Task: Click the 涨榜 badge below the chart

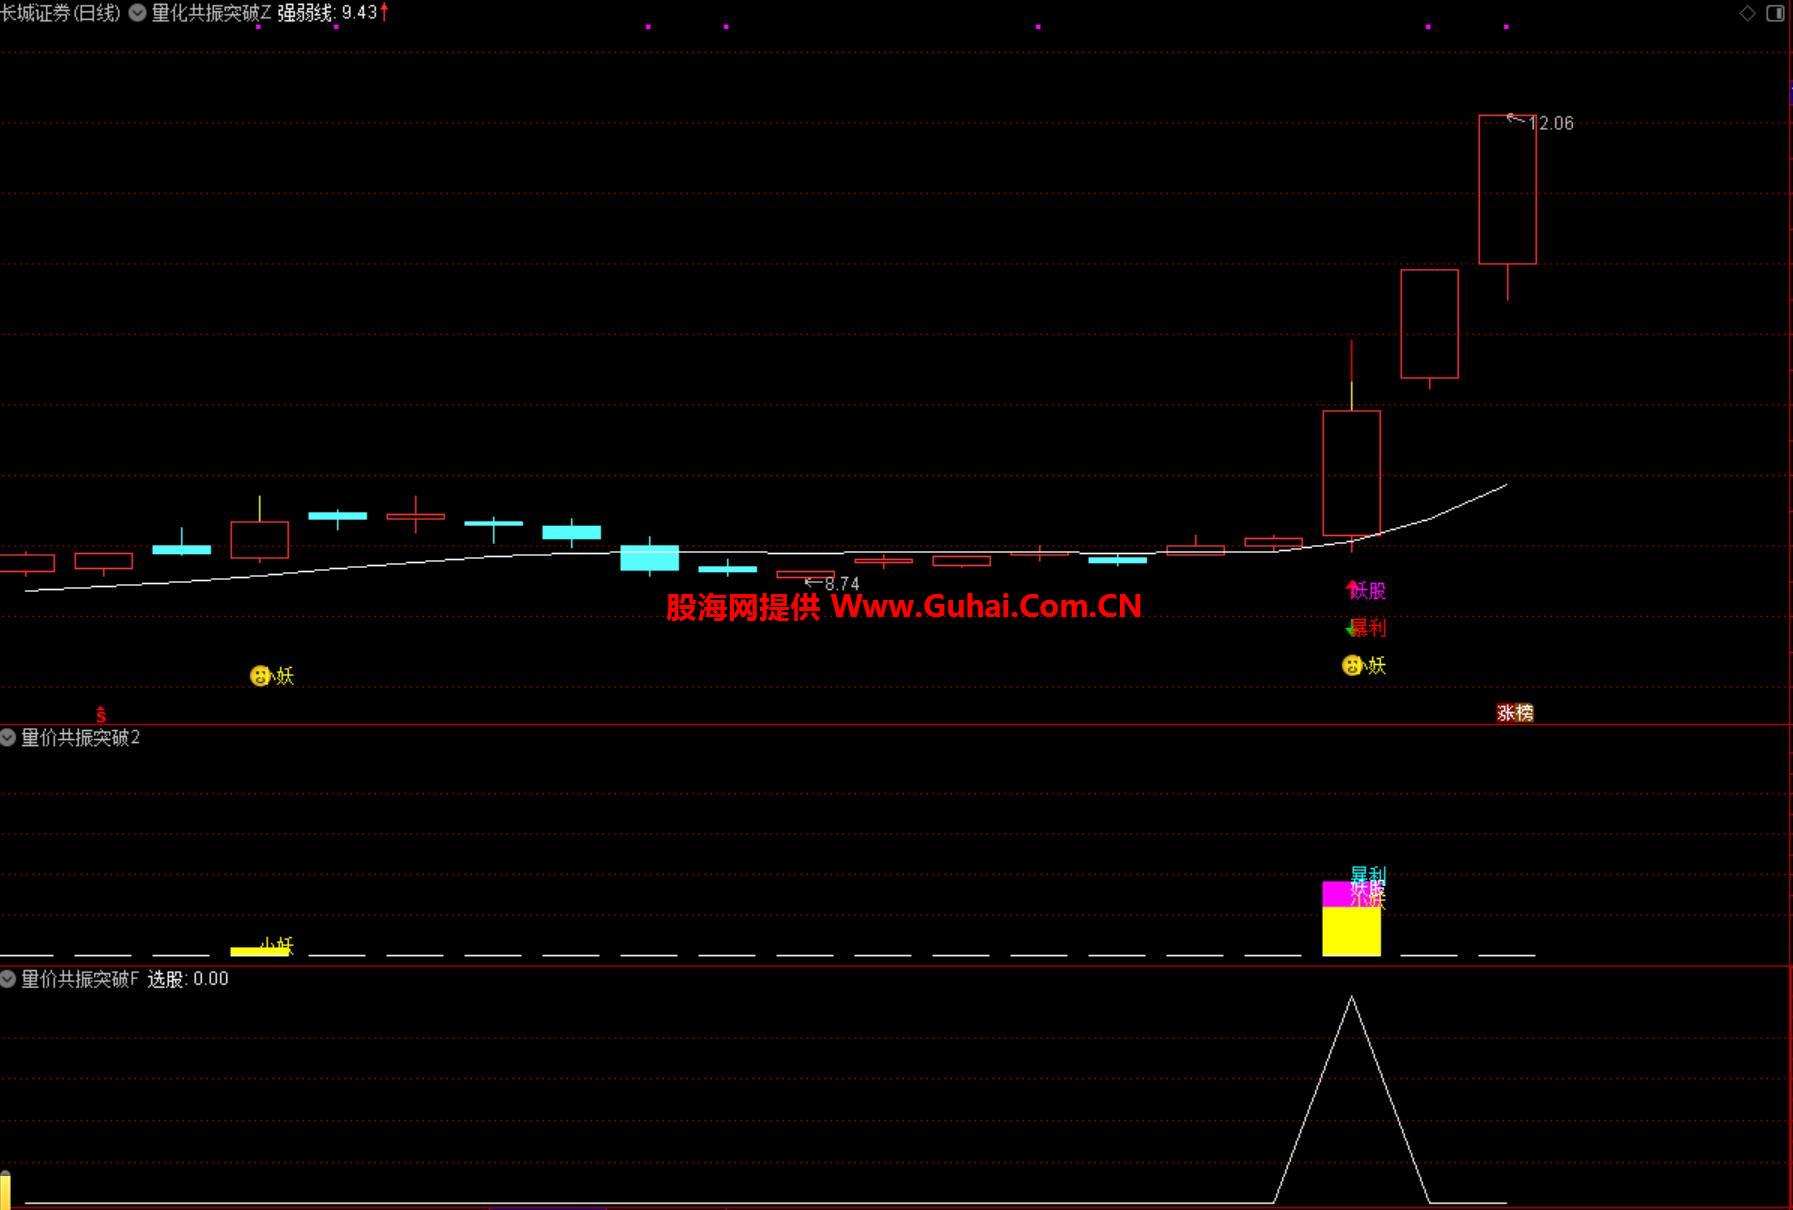Action: tap(1515, 713)
